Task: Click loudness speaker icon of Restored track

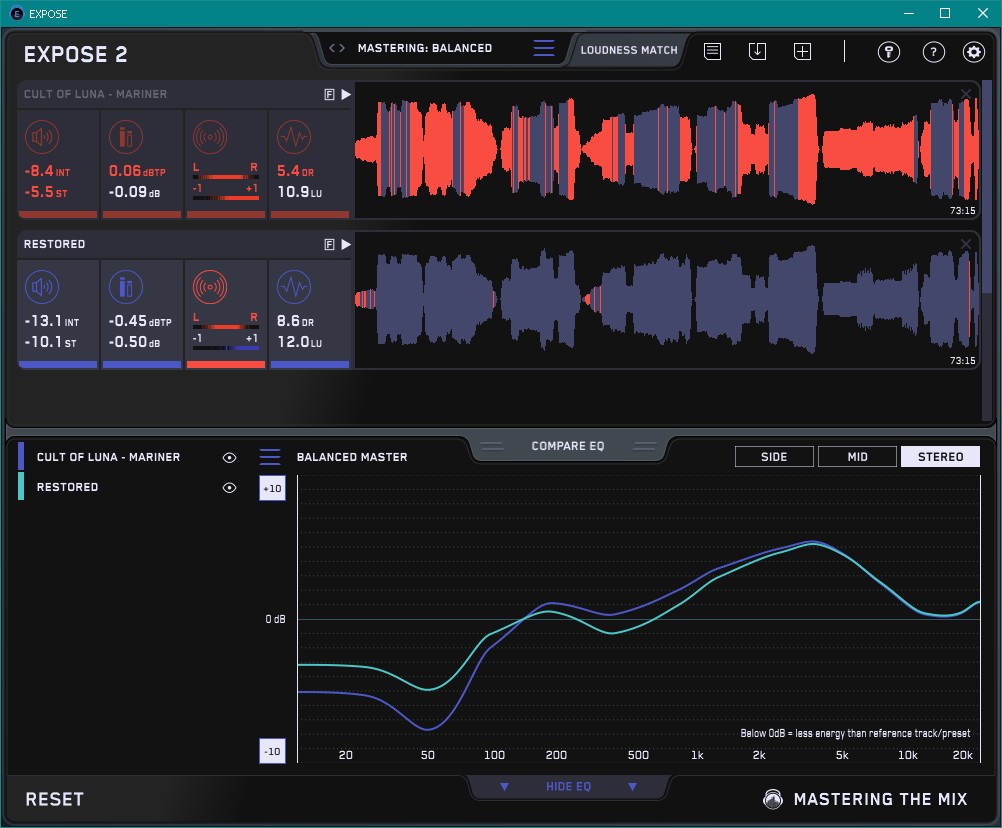Action: [41, 288]
